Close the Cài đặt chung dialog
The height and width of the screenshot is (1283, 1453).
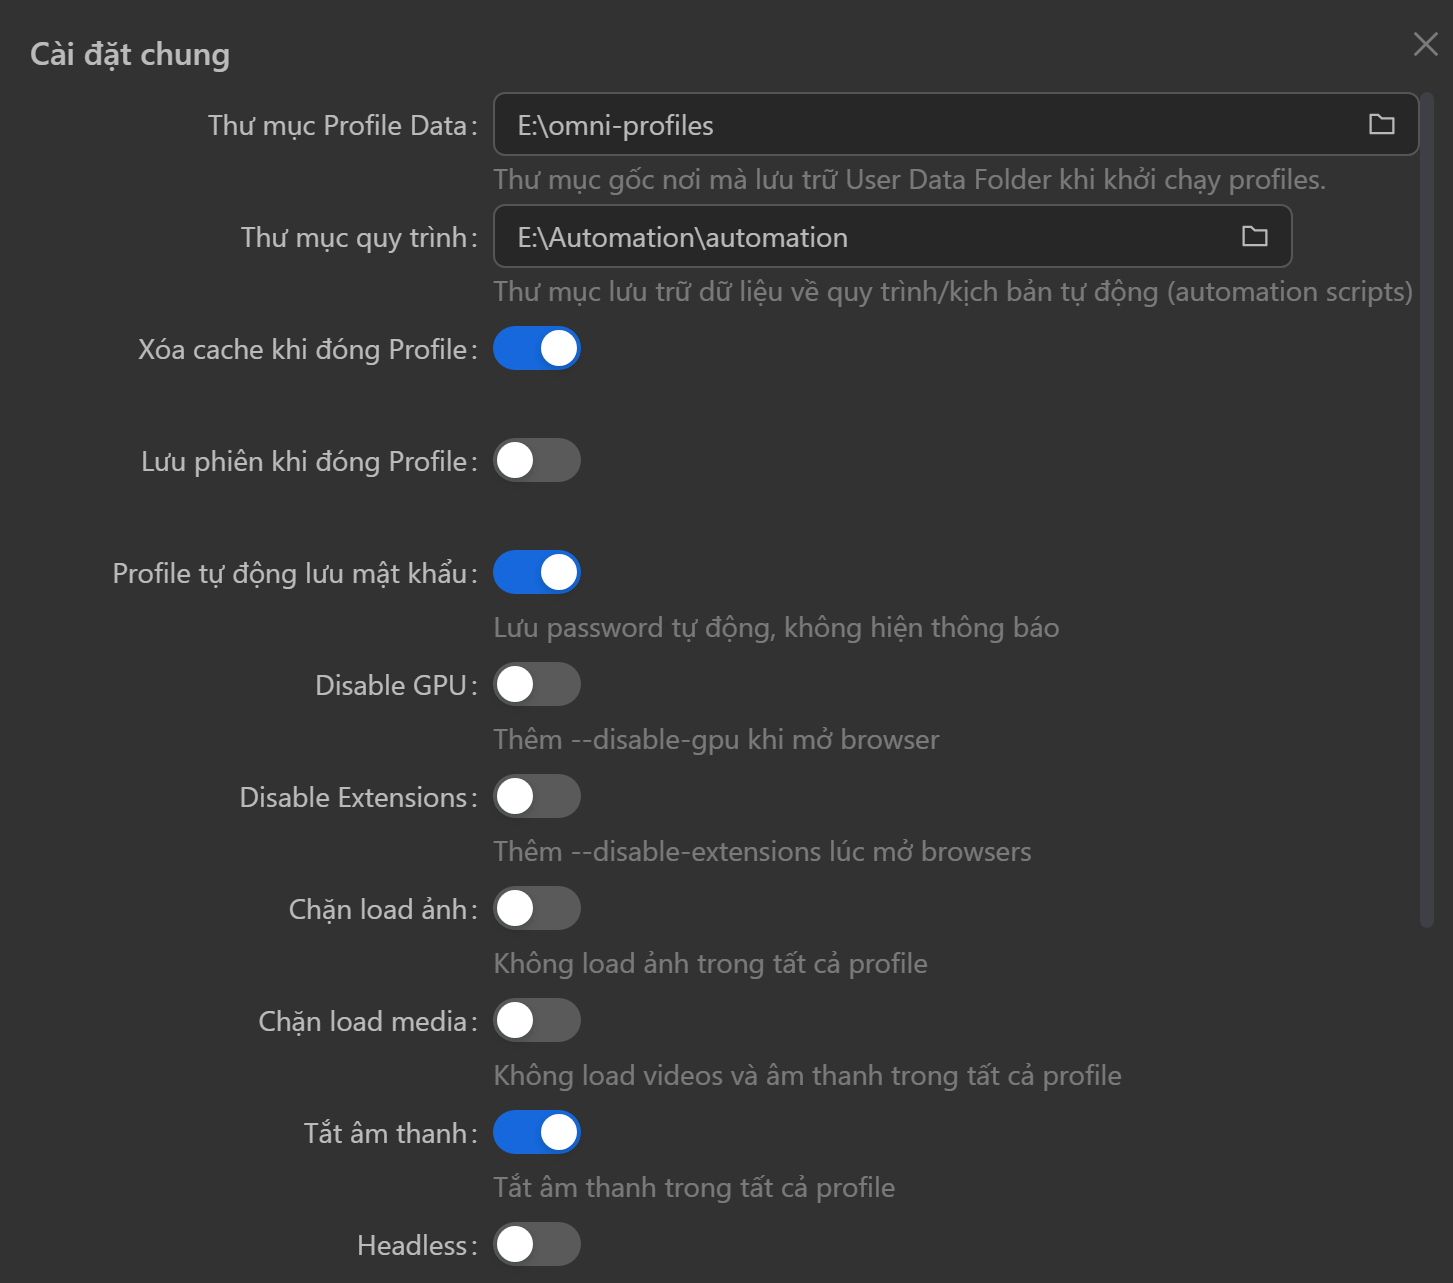(x=1425, y=44)
